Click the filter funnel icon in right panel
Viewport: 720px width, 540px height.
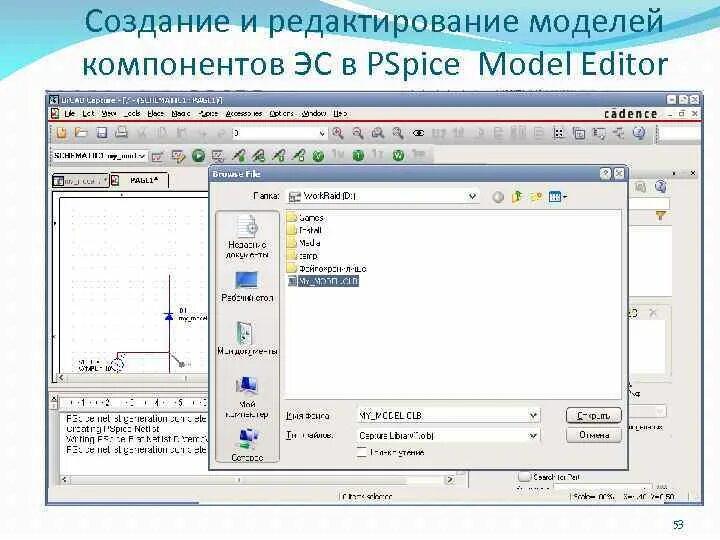(660, 215)
